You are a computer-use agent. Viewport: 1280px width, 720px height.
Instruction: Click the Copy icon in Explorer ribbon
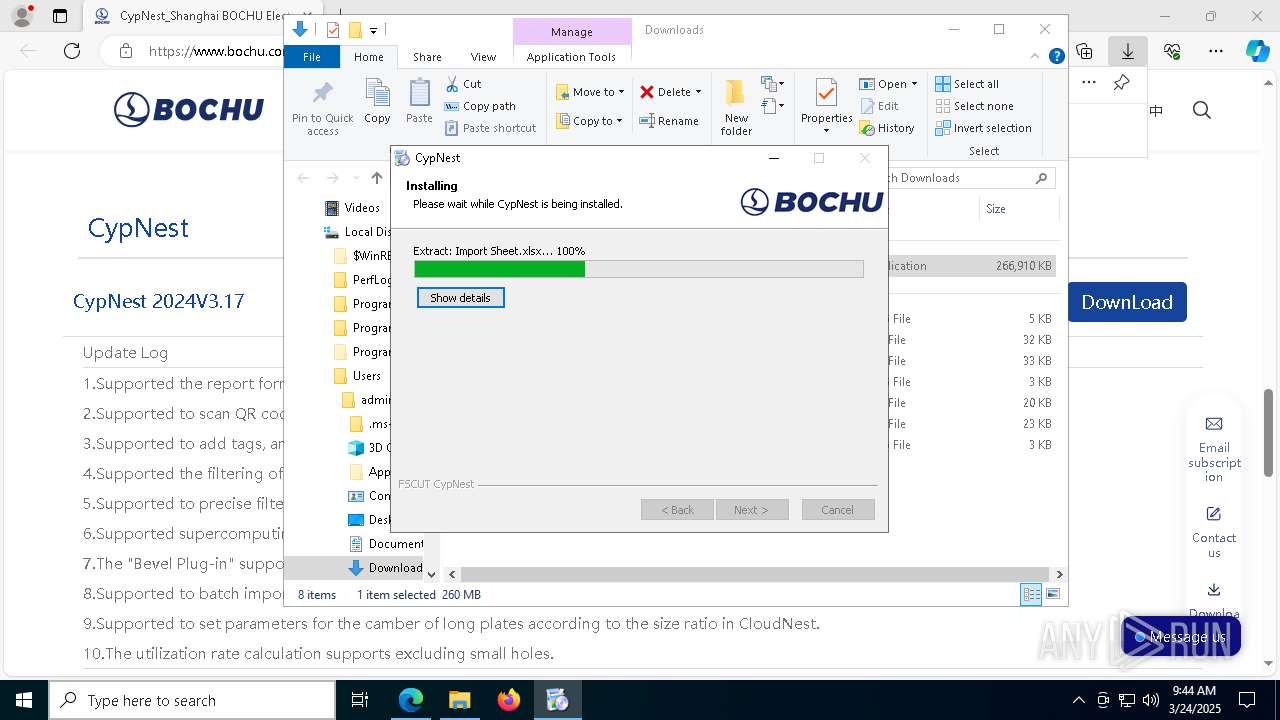tap(377, 101)
